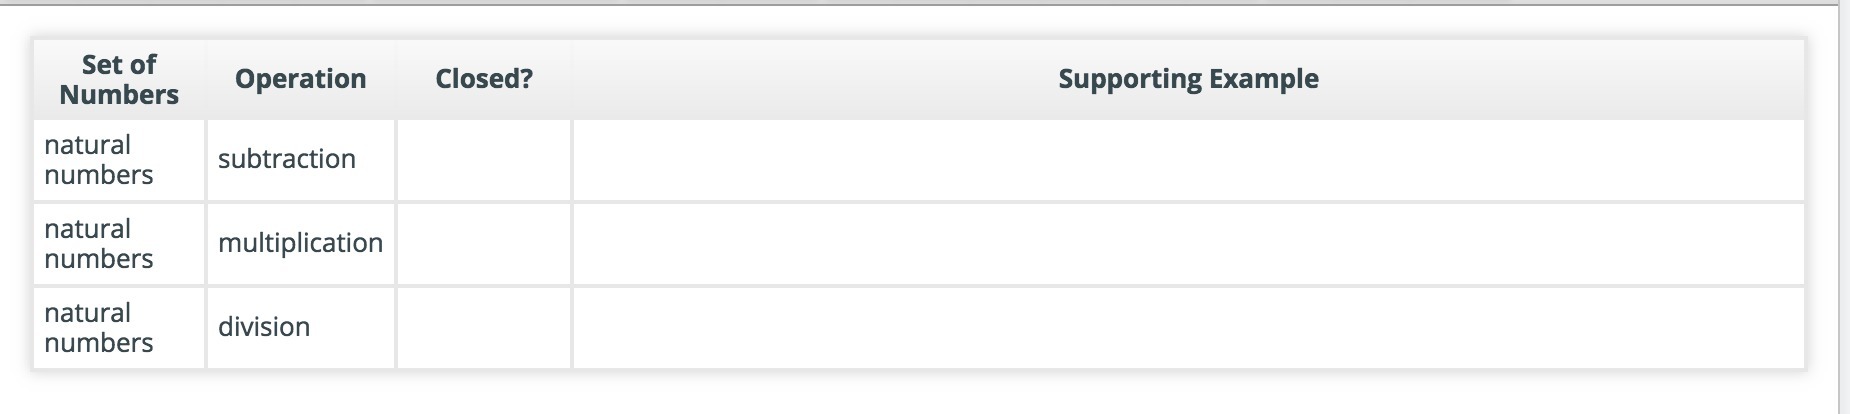Select Supporting Example cell in division row
This screenshot has height=414, width=1850.
coord(1188,328)
